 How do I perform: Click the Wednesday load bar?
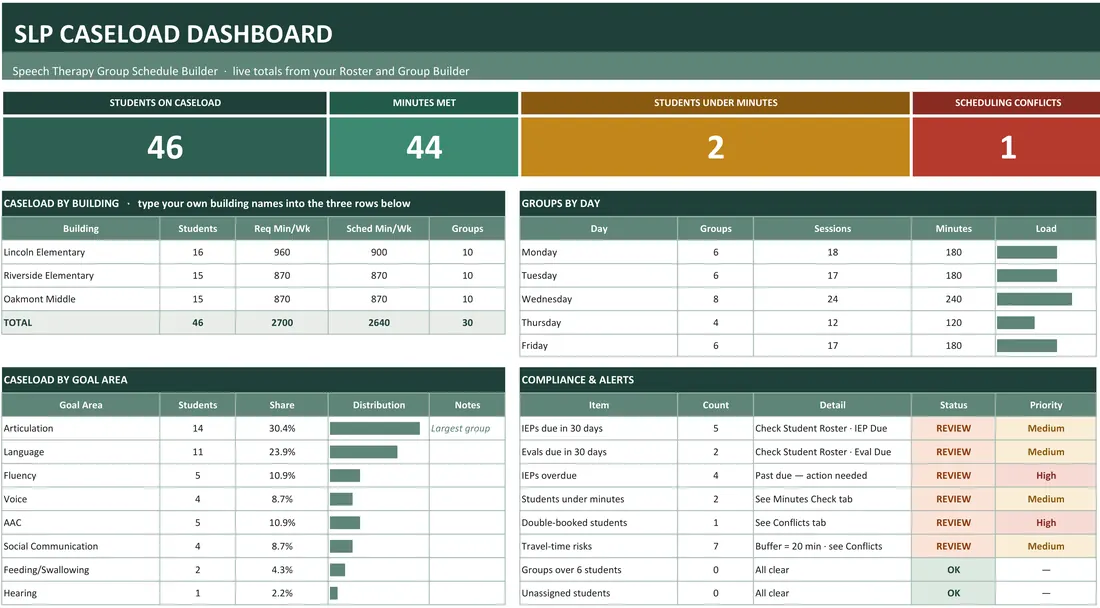(x=1034, y=299)
